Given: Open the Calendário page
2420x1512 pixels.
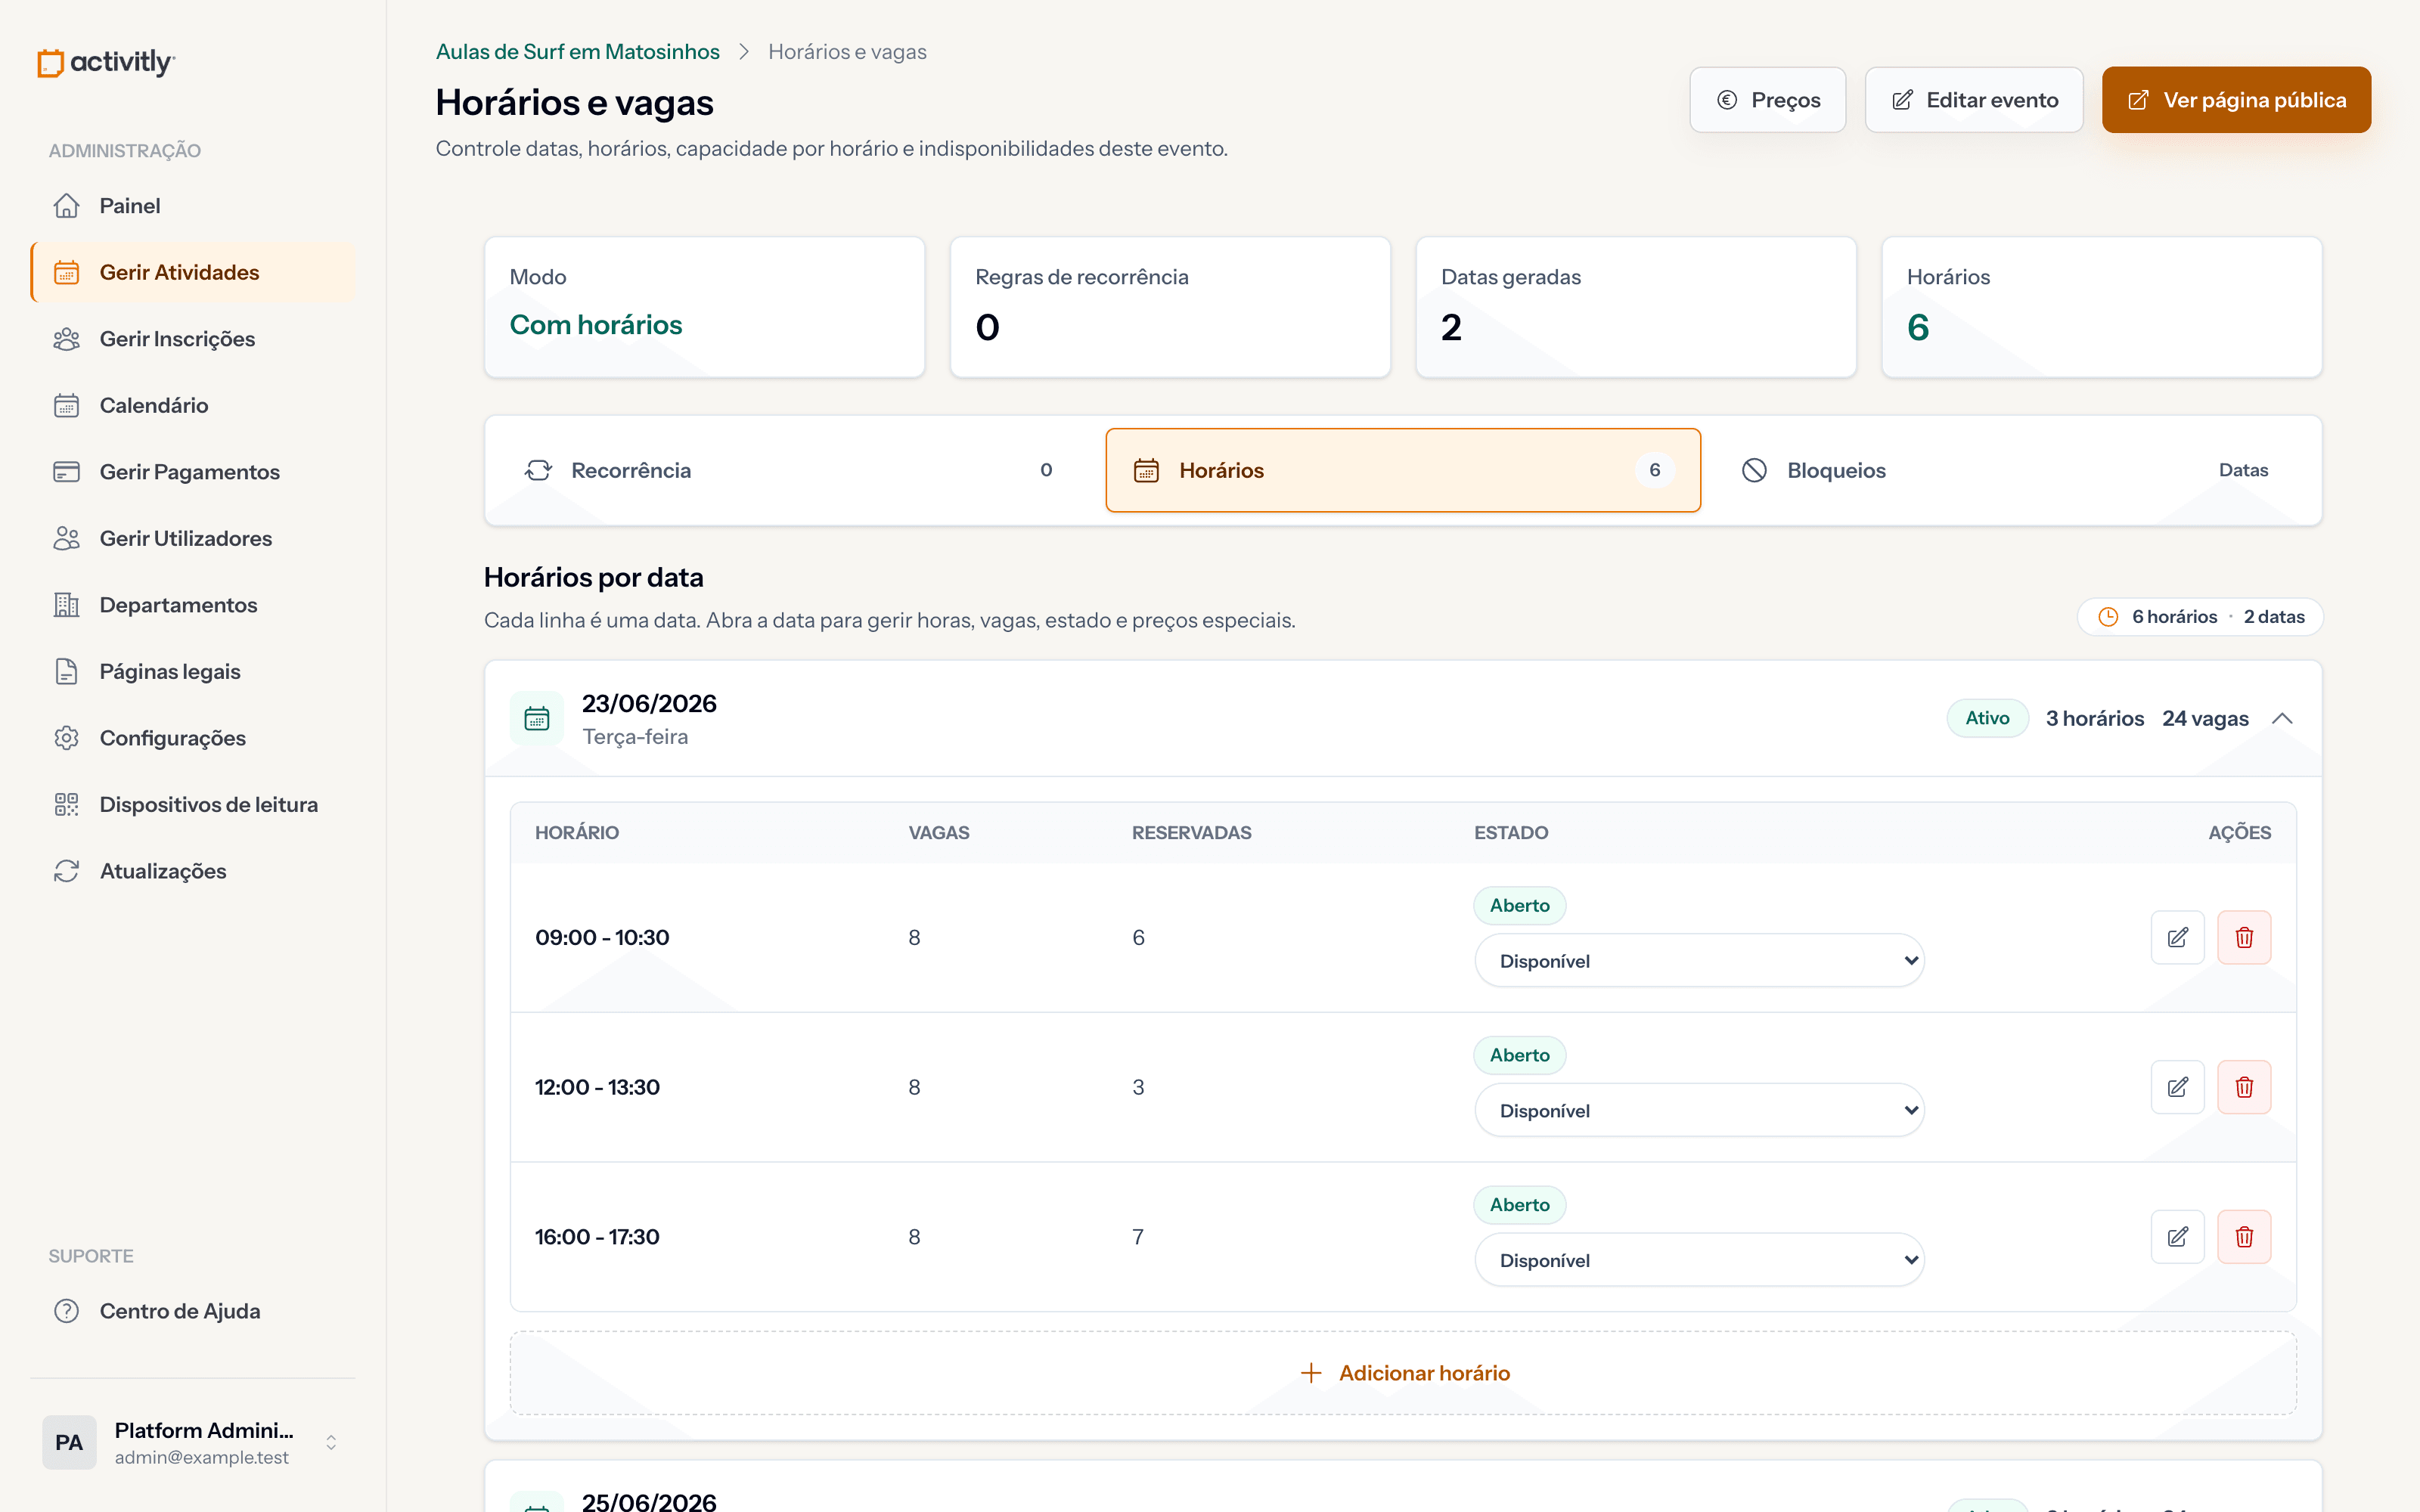Looking at the screenshot, I should point(193,405).
